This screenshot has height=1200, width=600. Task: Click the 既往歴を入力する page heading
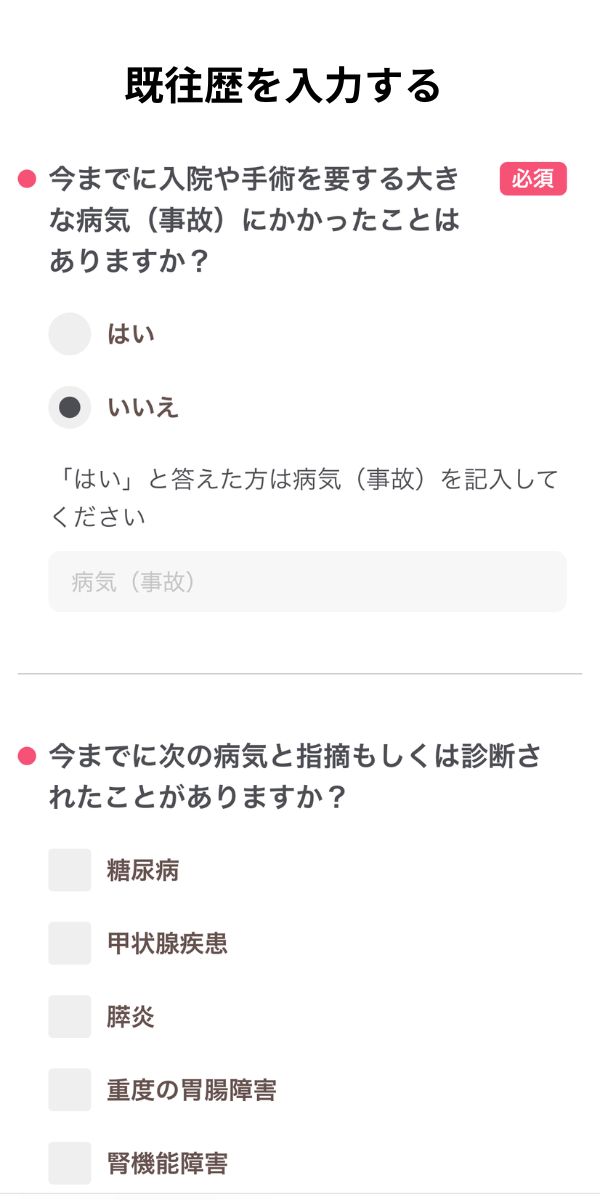pos(283,86)
